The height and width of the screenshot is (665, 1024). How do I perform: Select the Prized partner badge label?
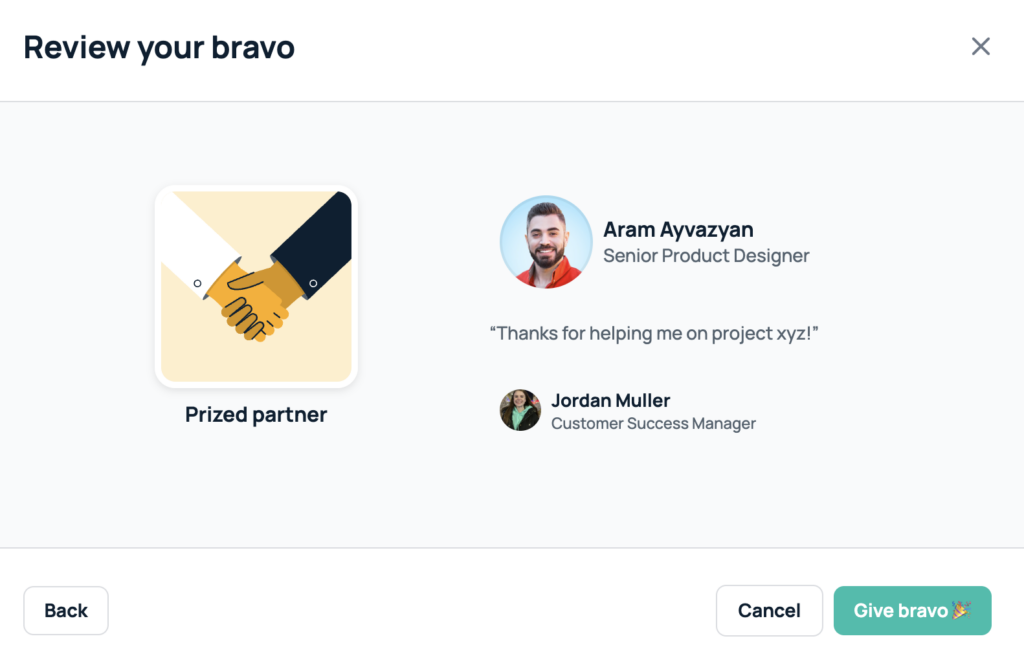(x=256, y=414)
